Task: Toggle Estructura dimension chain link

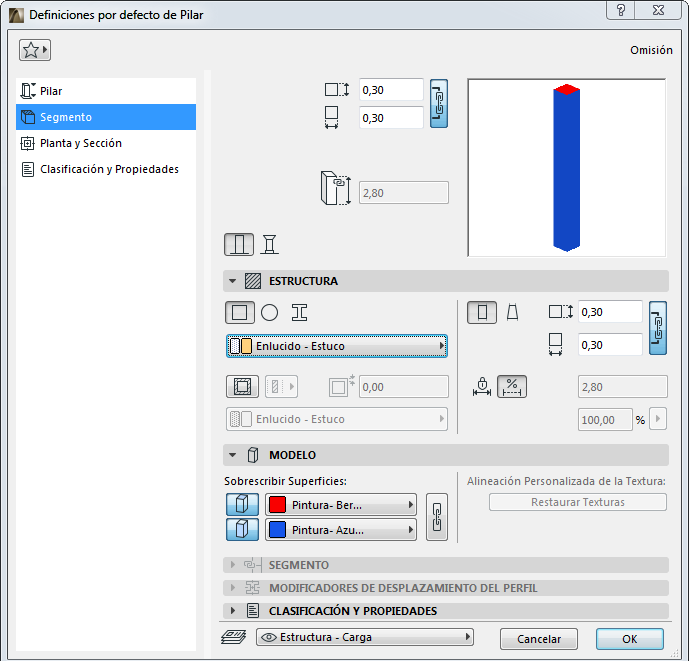Action: tap(658, 328)
